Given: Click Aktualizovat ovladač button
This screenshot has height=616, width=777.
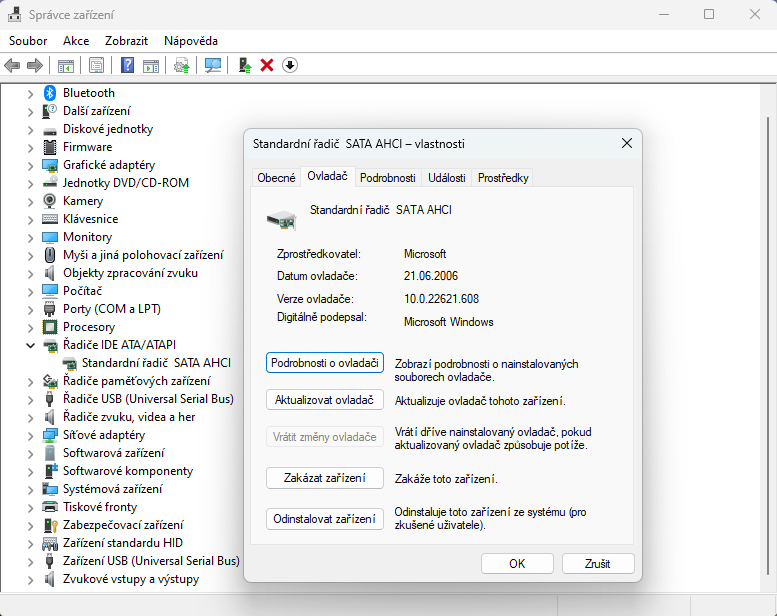Looking at the screenshot, I should point(325,400).
